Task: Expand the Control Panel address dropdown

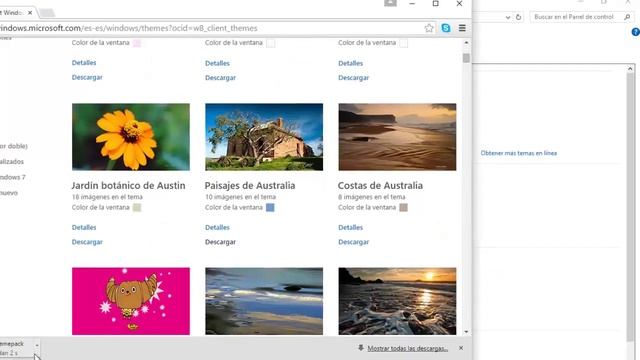Action: coord(507,17)
